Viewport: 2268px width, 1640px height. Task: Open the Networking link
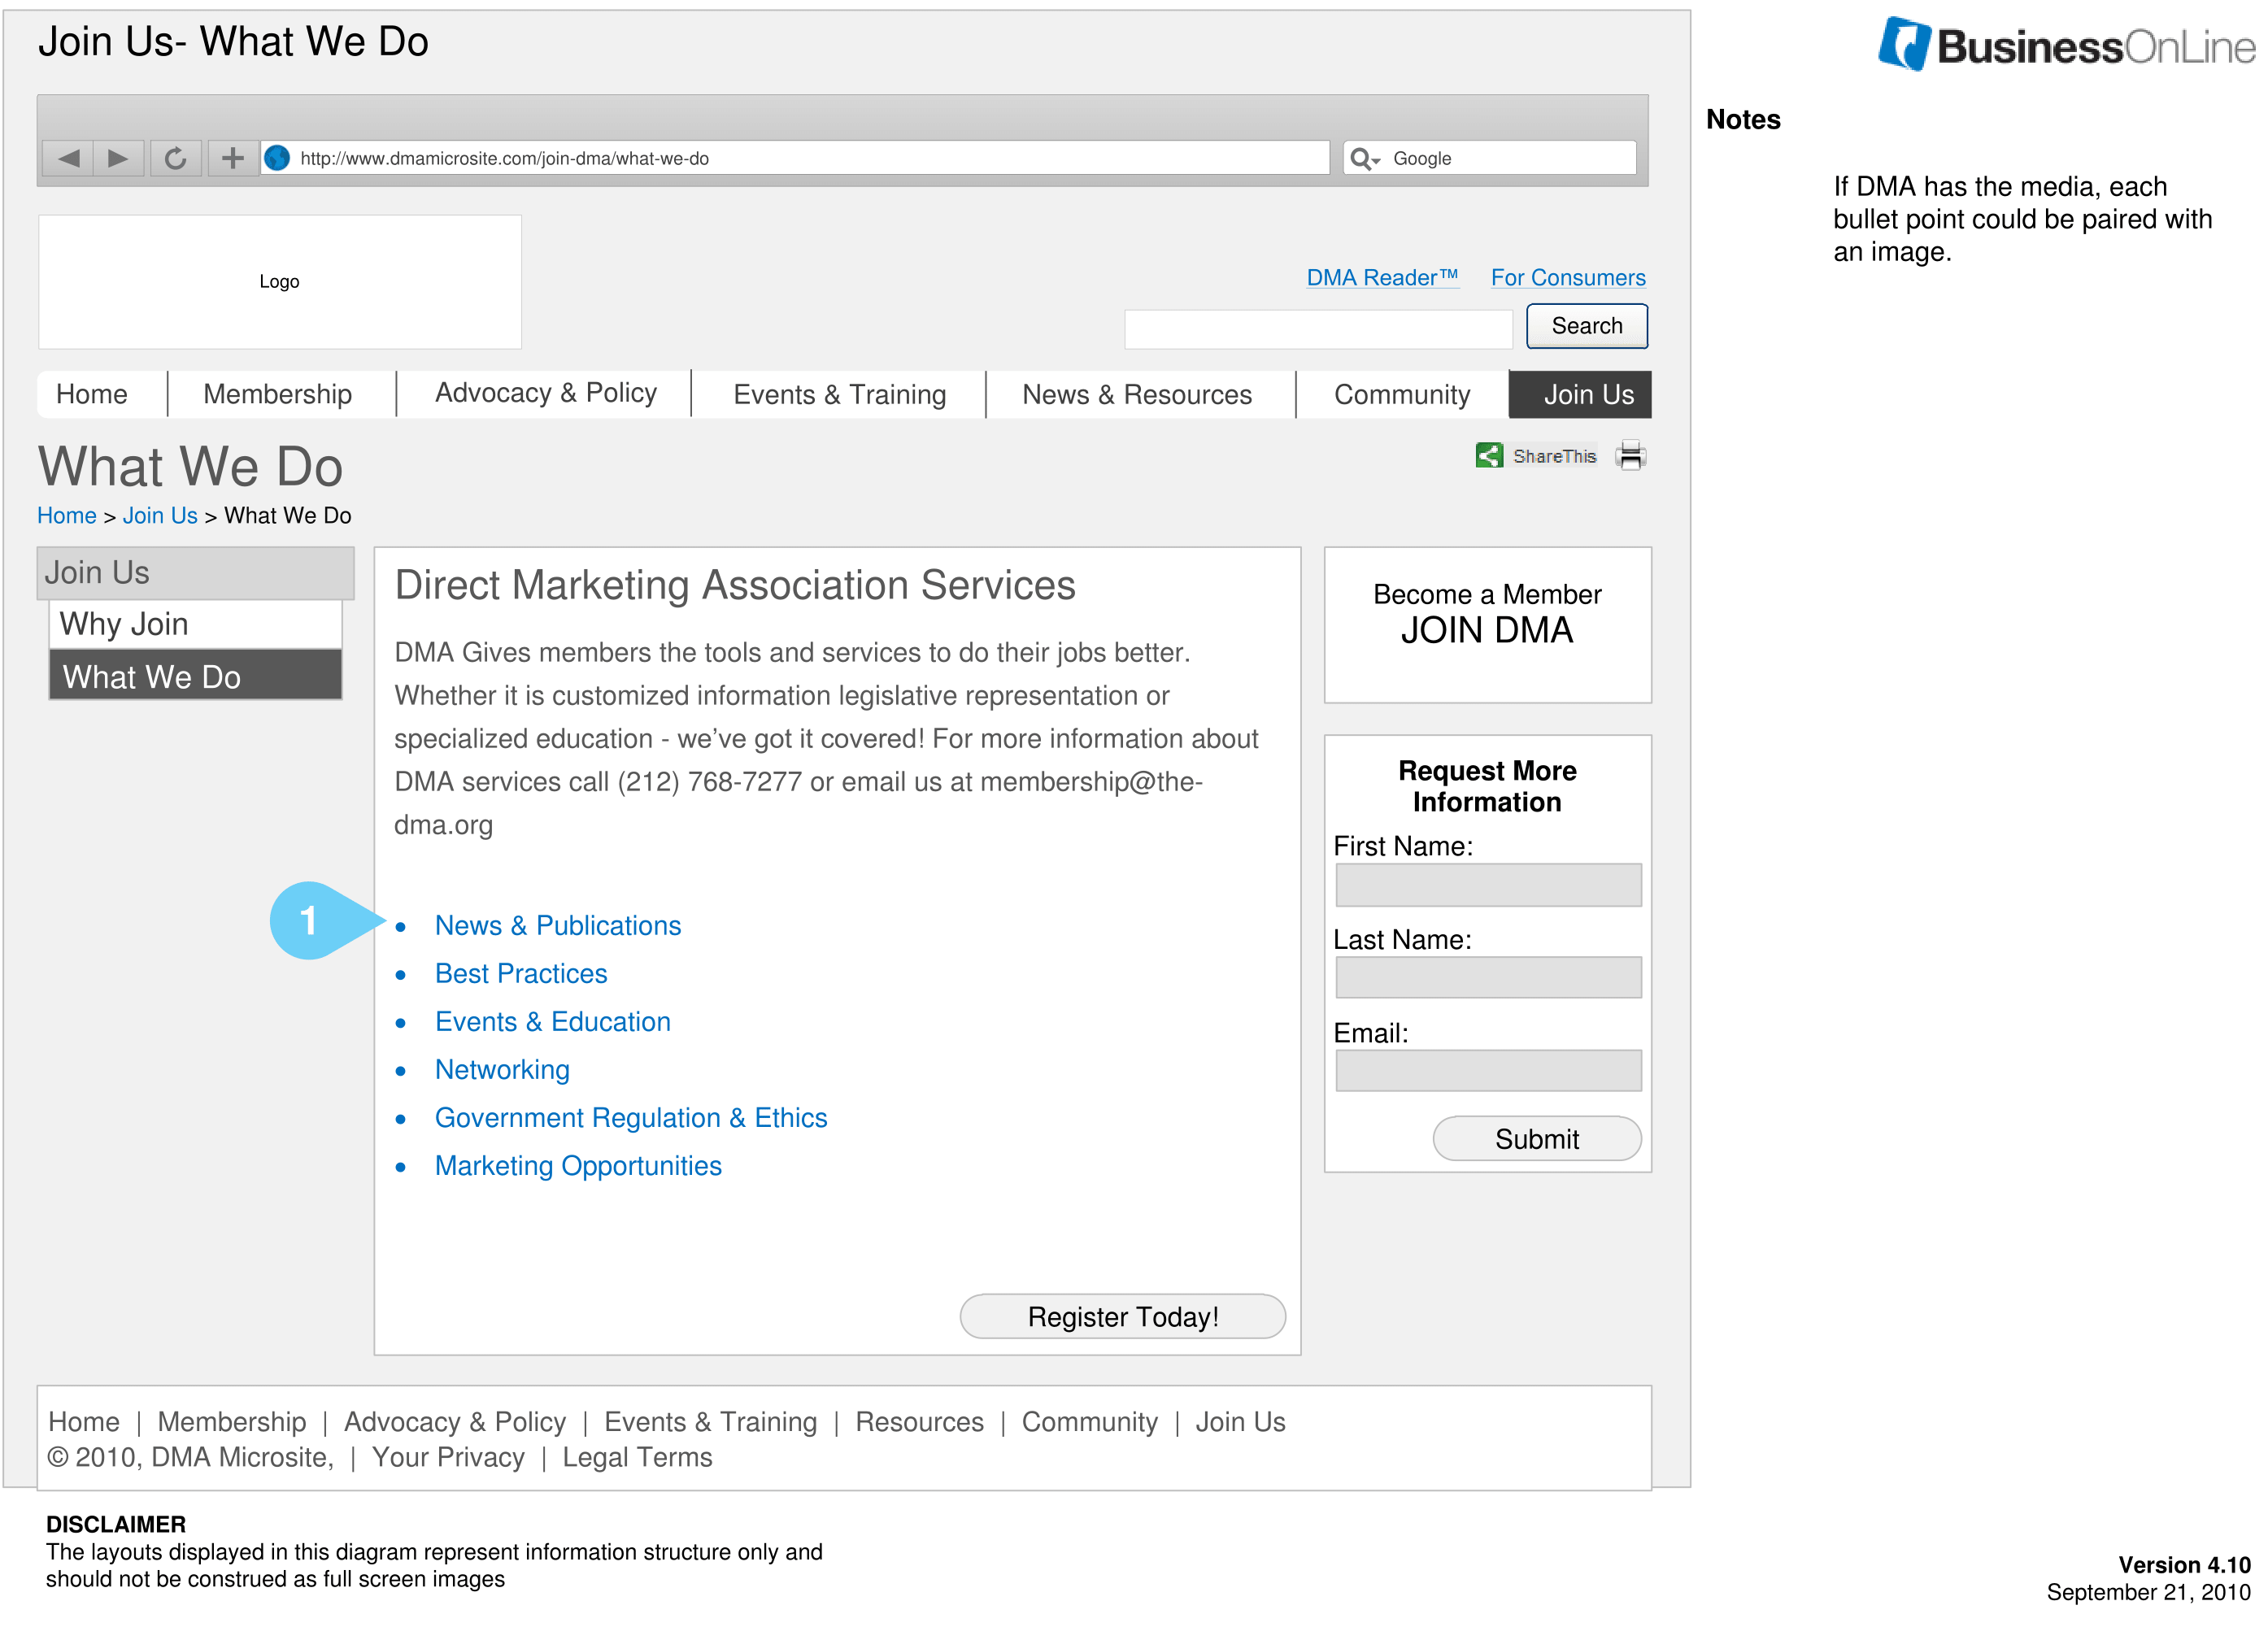[502, 1069]
